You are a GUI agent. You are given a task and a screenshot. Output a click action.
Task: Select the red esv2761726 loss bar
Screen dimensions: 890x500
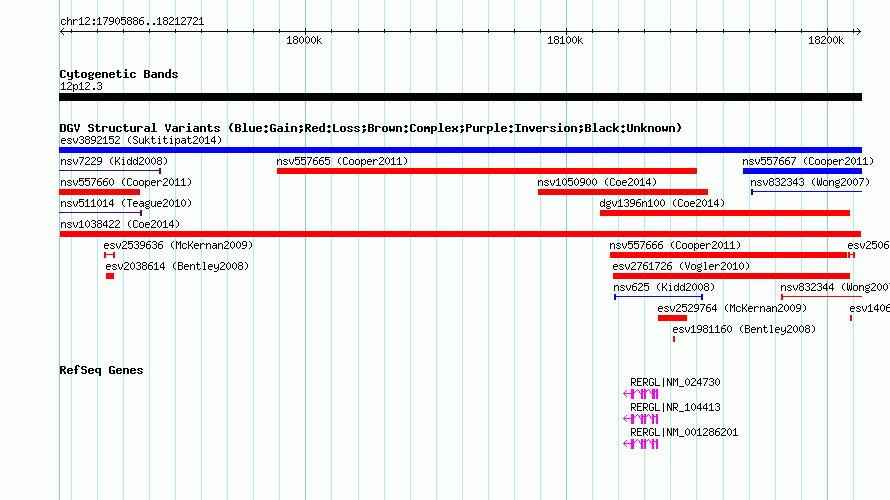coord(731,276)
